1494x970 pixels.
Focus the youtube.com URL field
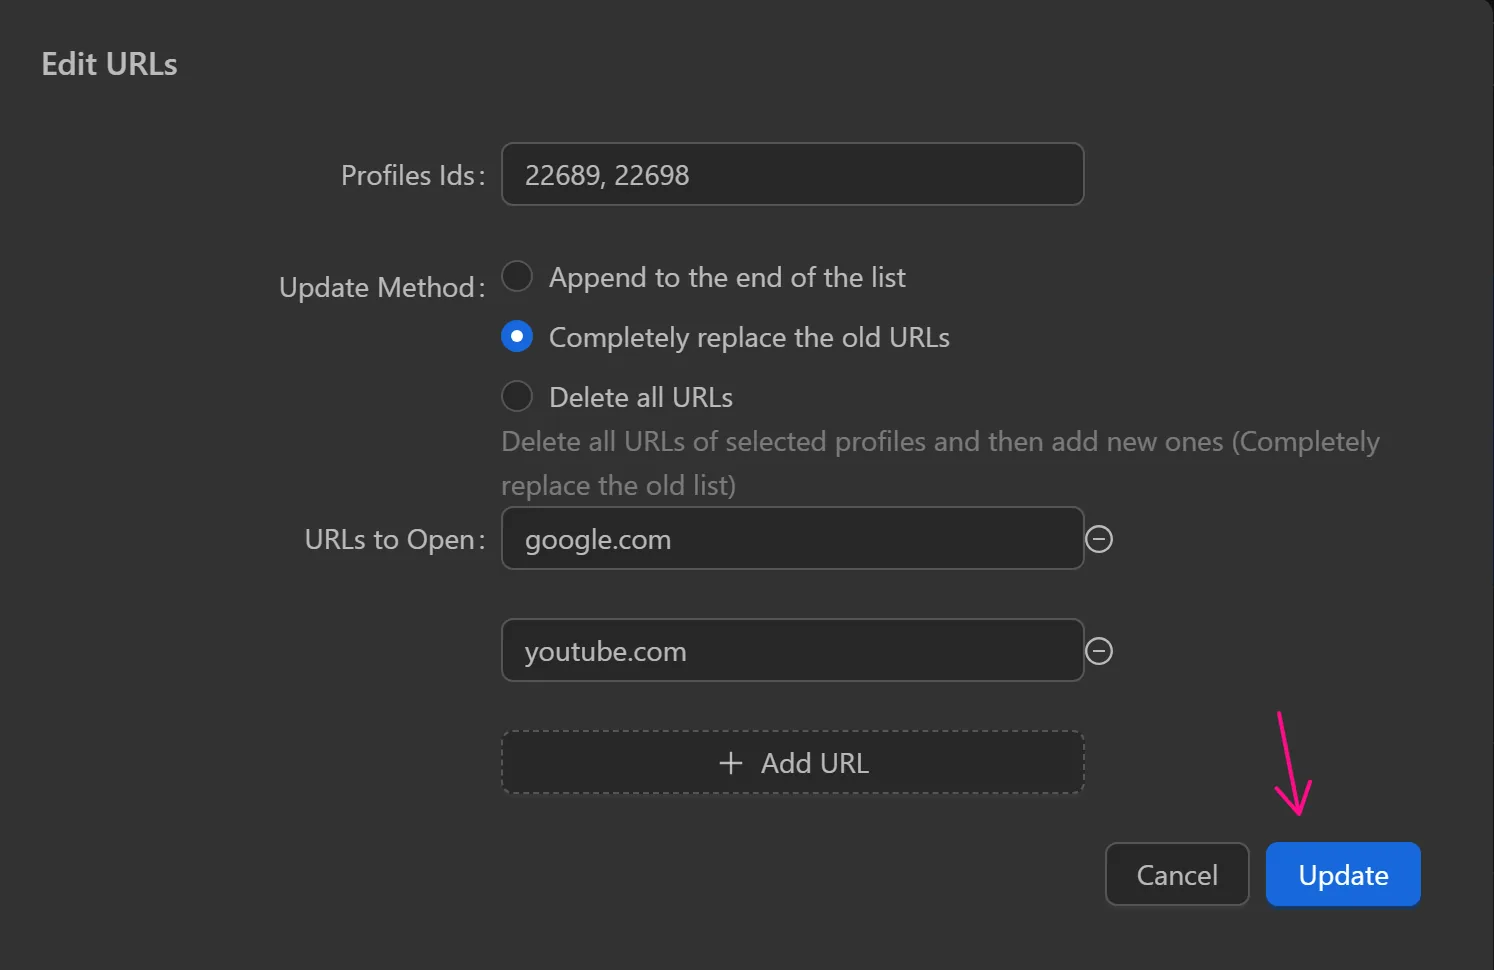792,651
